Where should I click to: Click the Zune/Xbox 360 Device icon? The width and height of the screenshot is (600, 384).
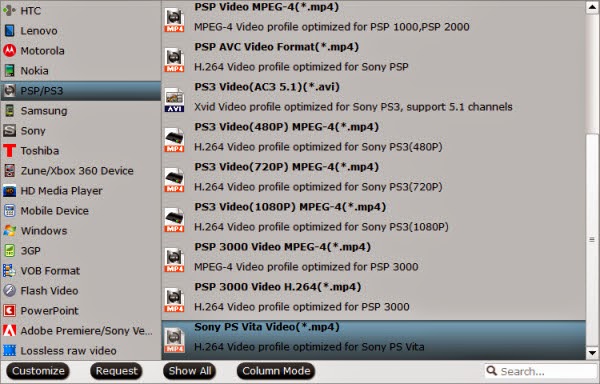[10, 171]
